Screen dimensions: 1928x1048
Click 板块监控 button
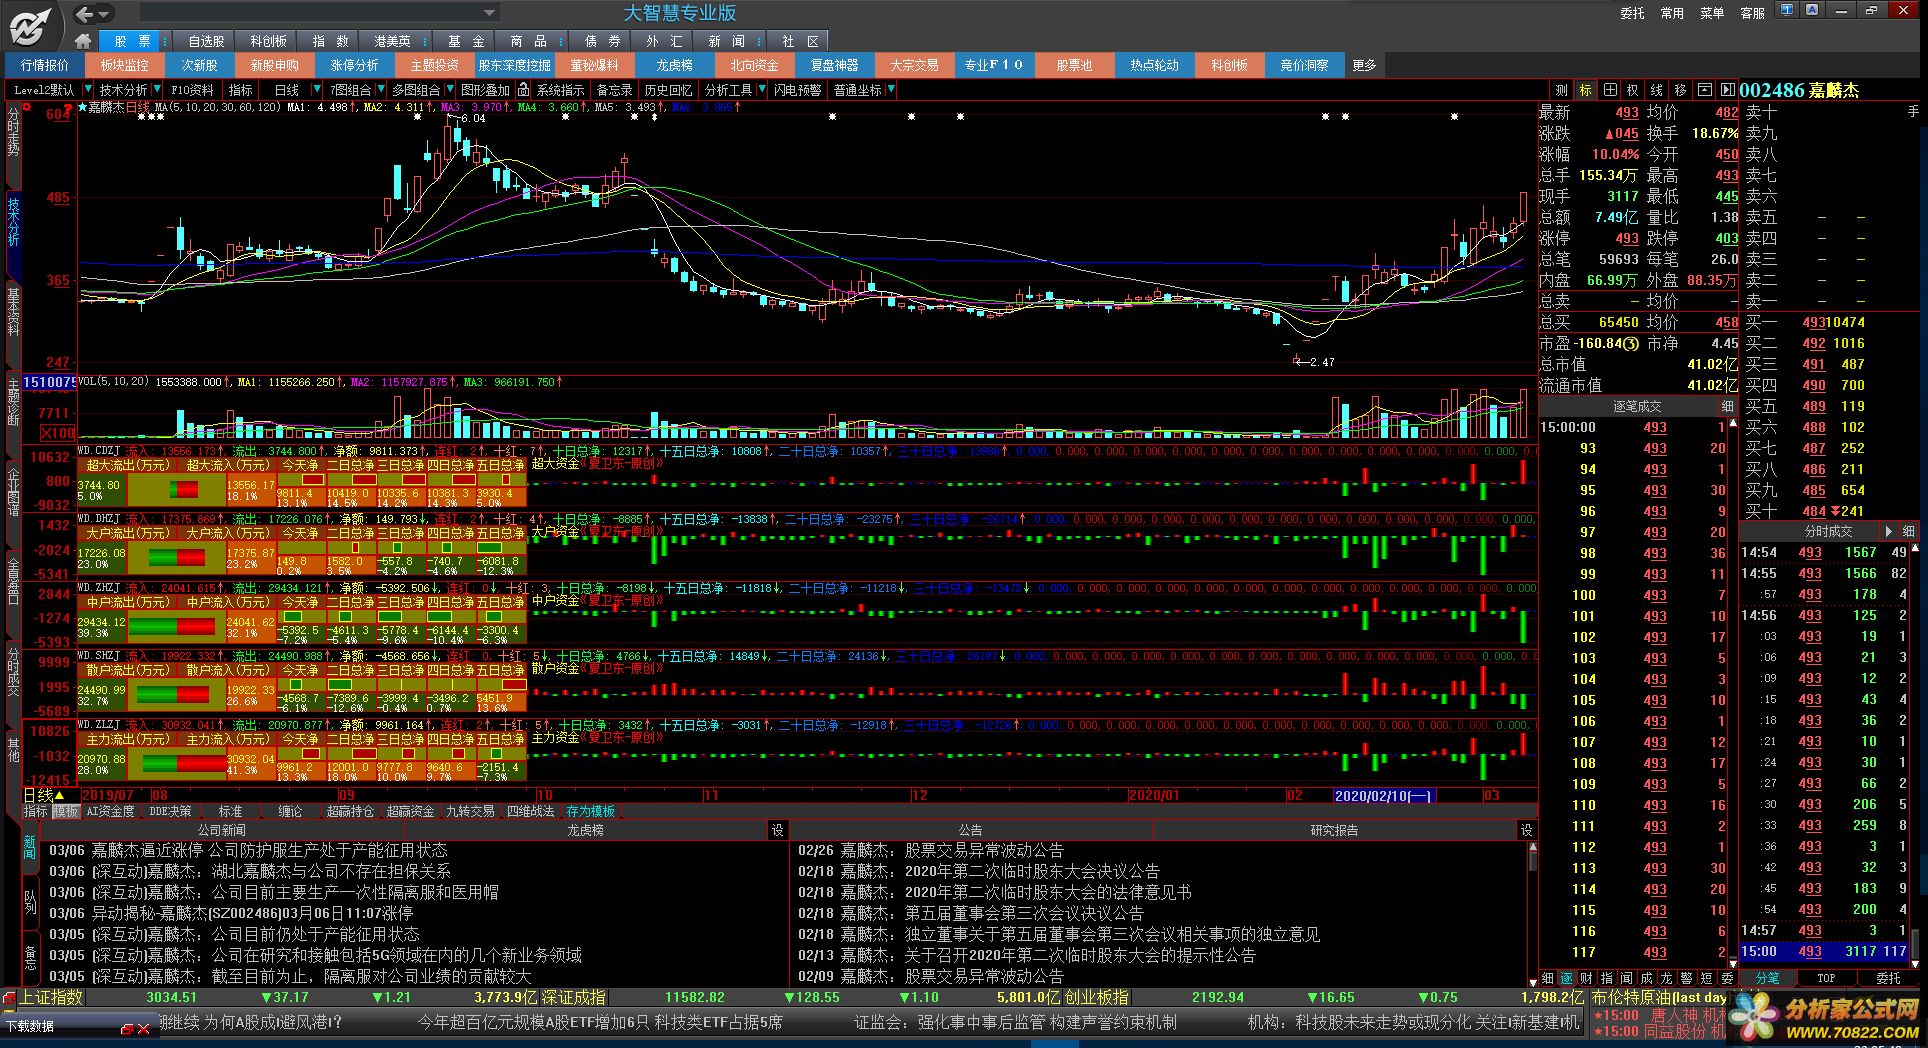point(124,65)
